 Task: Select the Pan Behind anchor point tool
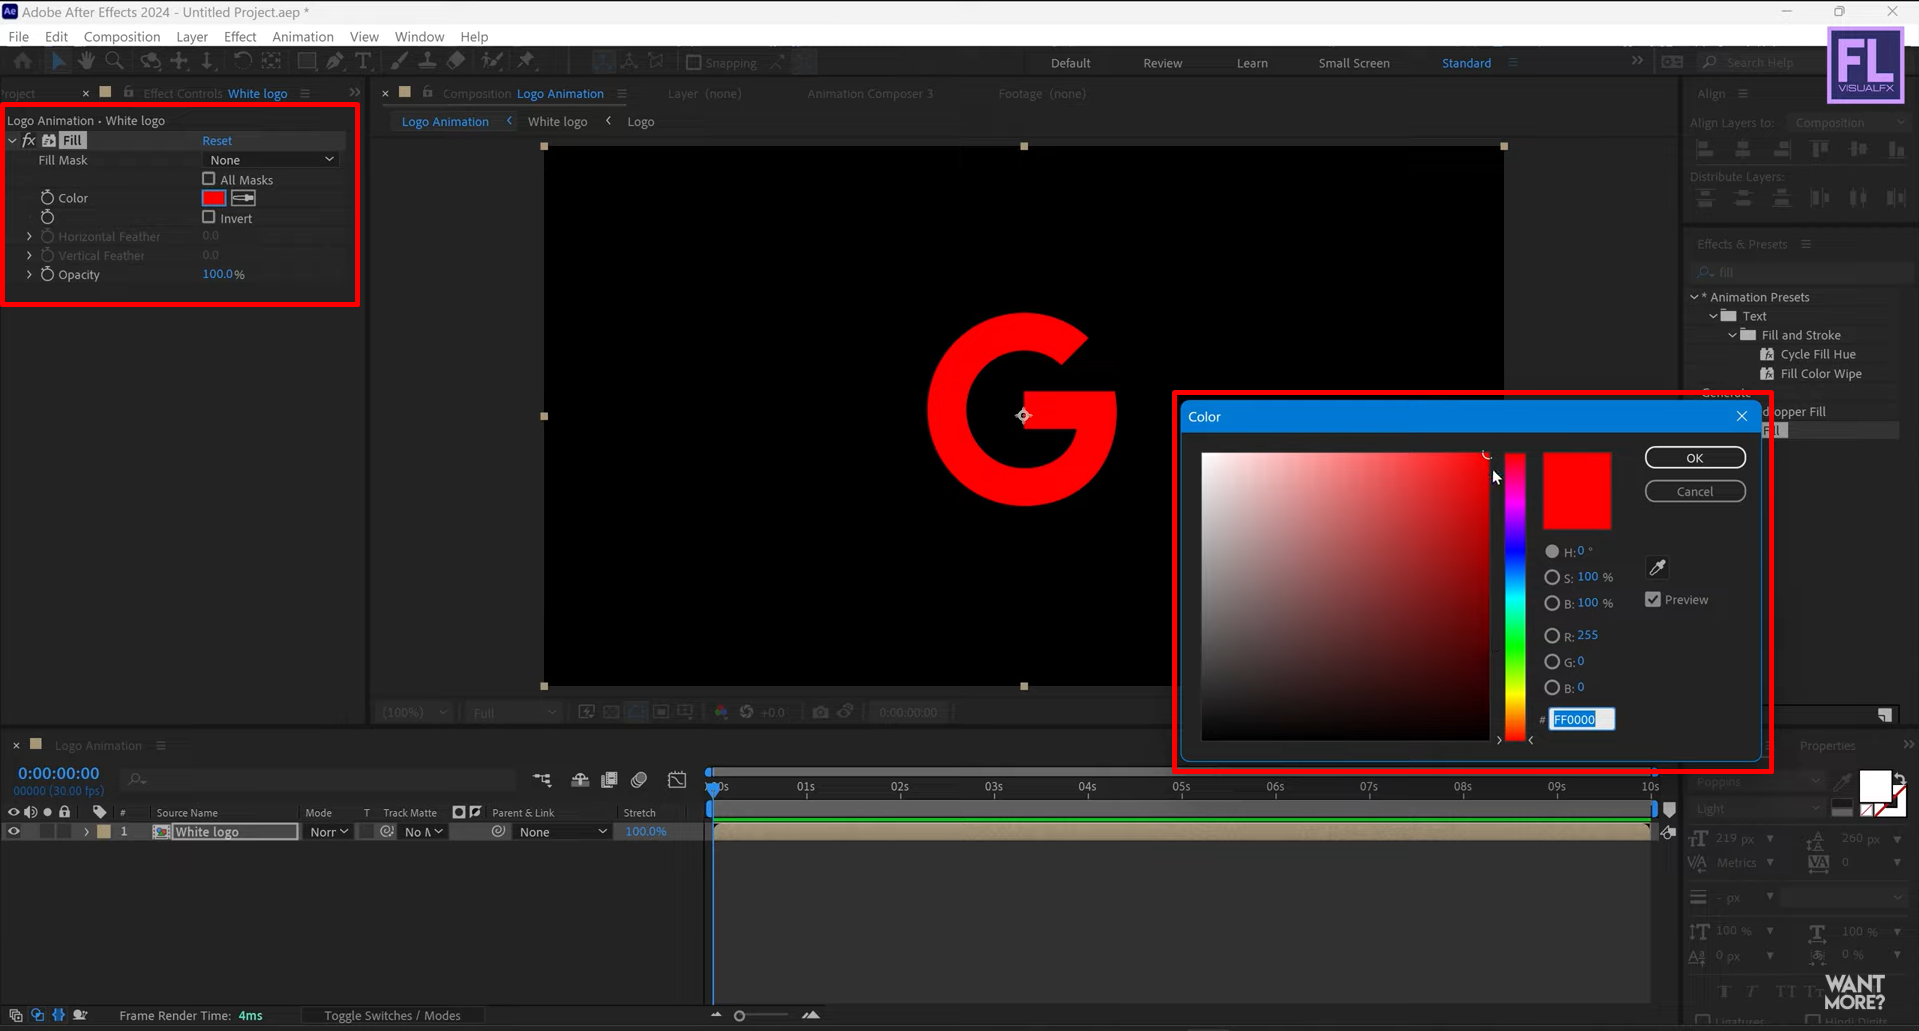click(271, 62)
